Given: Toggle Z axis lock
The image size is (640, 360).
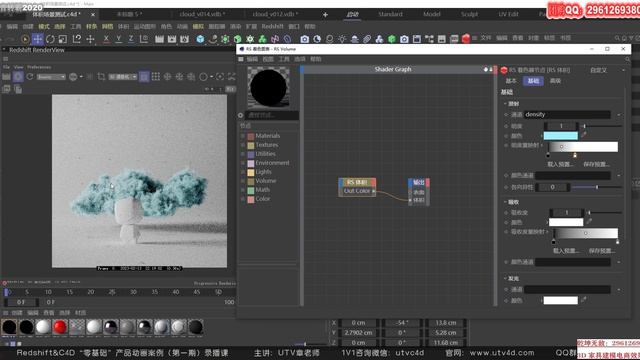Looking at the screenshot, I should click(131, 39).
